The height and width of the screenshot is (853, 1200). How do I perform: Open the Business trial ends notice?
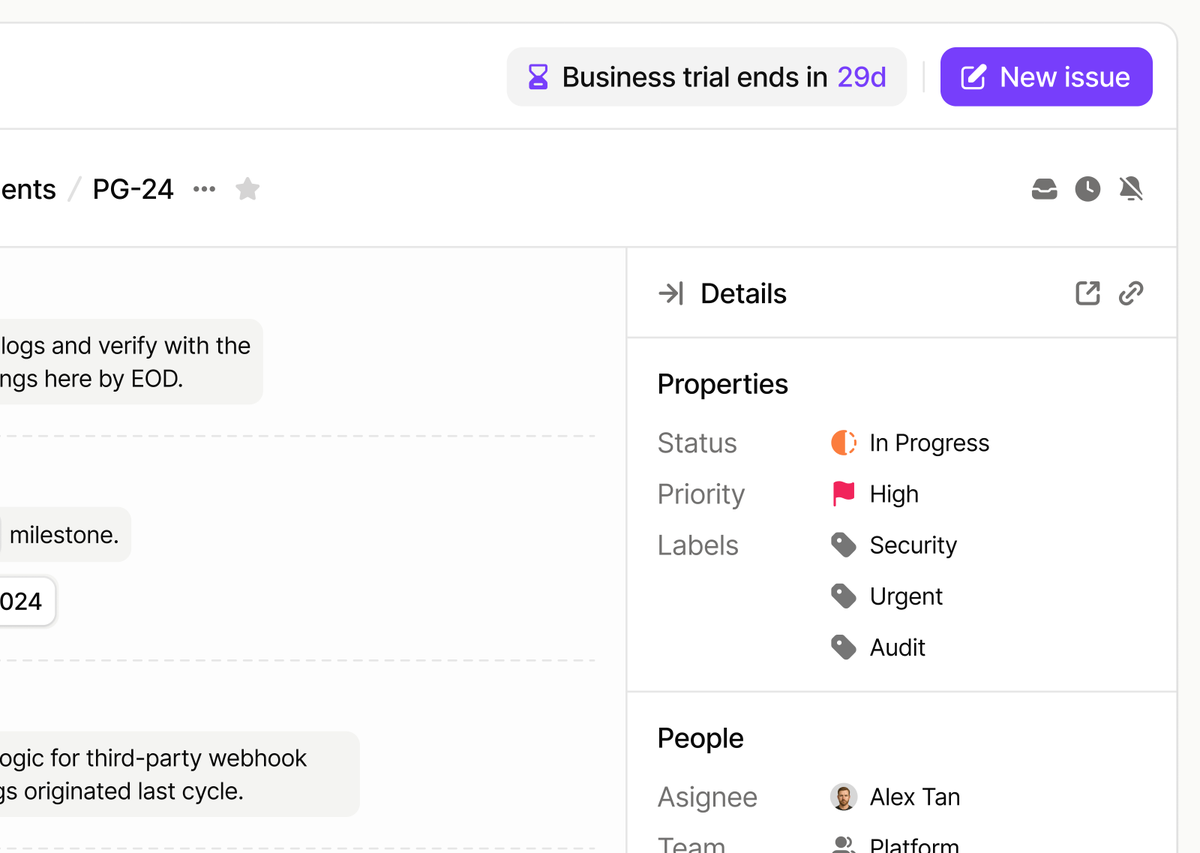(707, 77)
